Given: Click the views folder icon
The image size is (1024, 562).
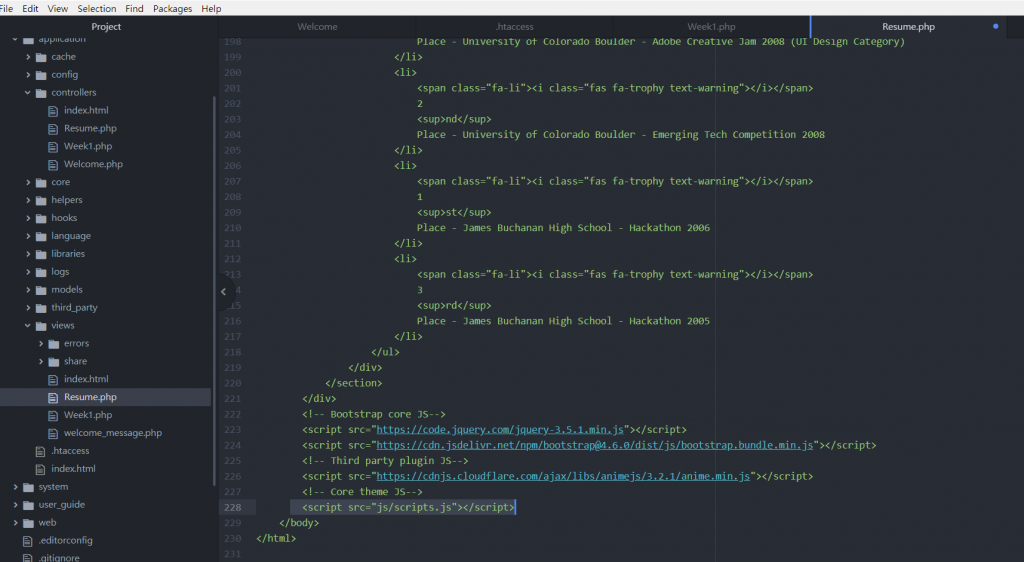Looking at the screenshot, I should pos(41,326).
